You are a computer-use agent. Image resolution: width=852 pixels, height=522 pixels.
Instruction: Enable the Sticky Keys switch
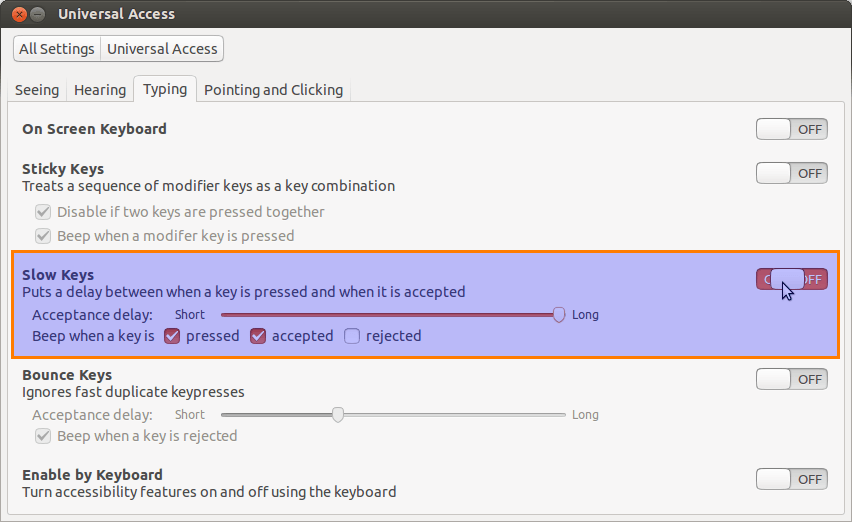click(791, 173)
